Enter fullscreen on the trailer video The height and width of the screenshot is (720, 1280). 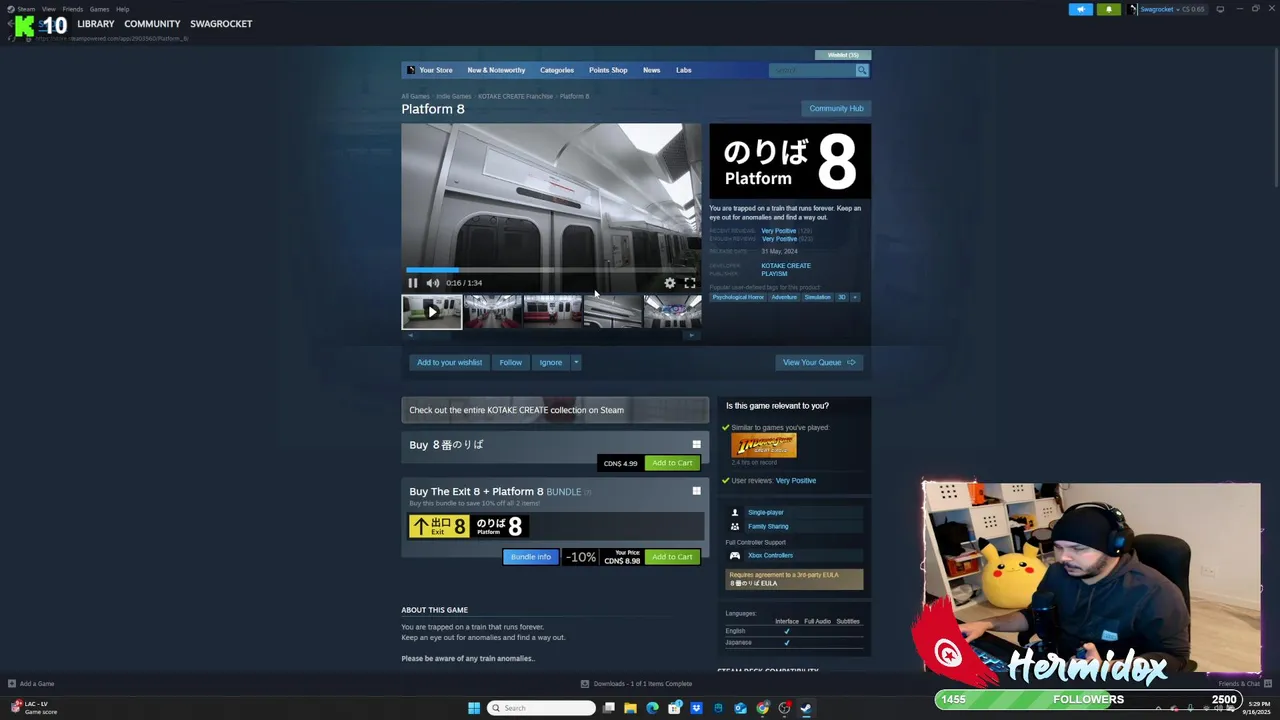(690, 283)
